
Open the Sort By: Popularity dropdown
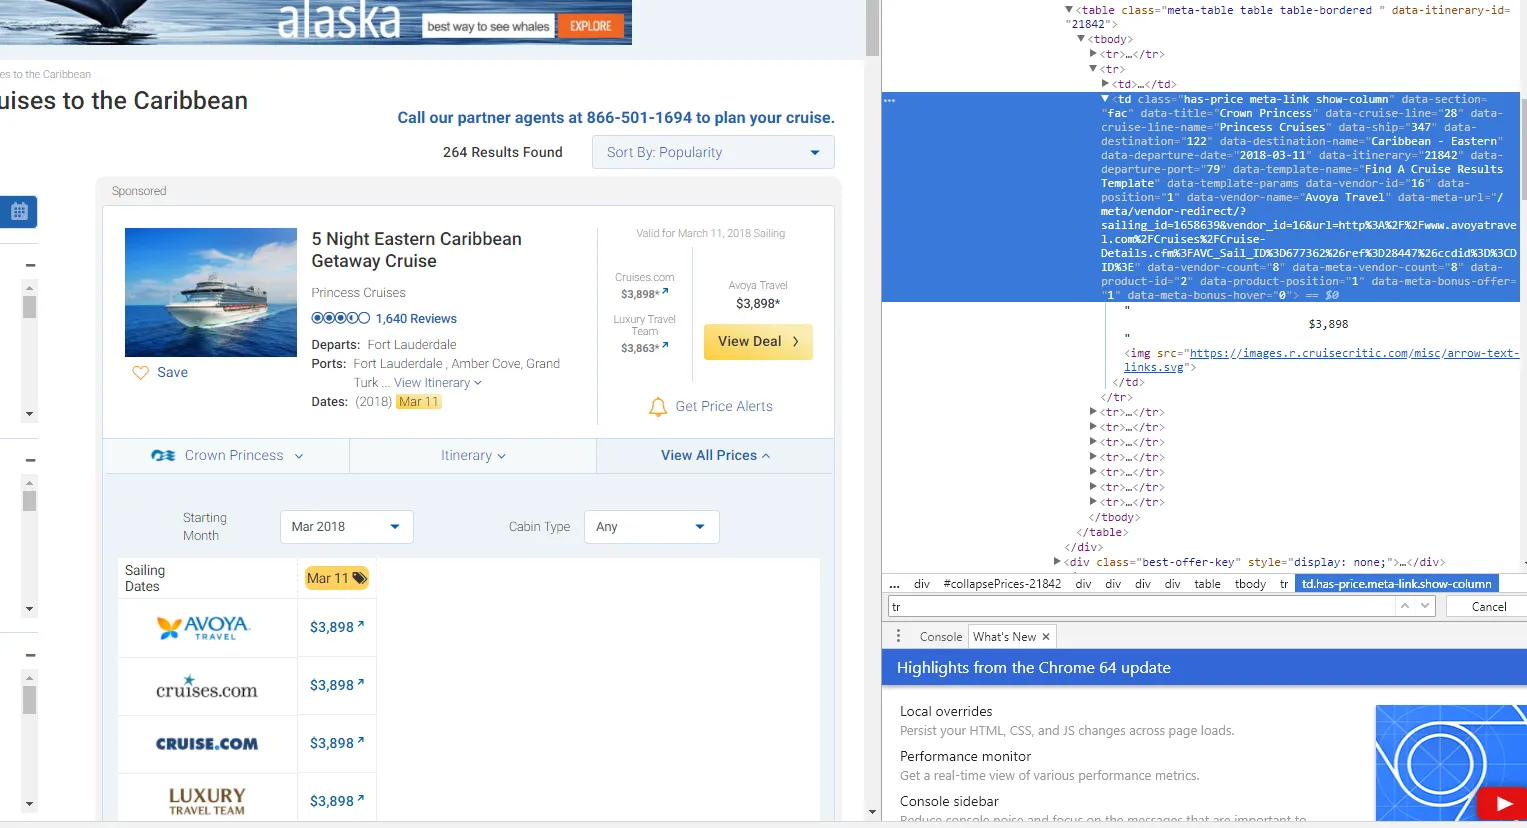[713, 152]
